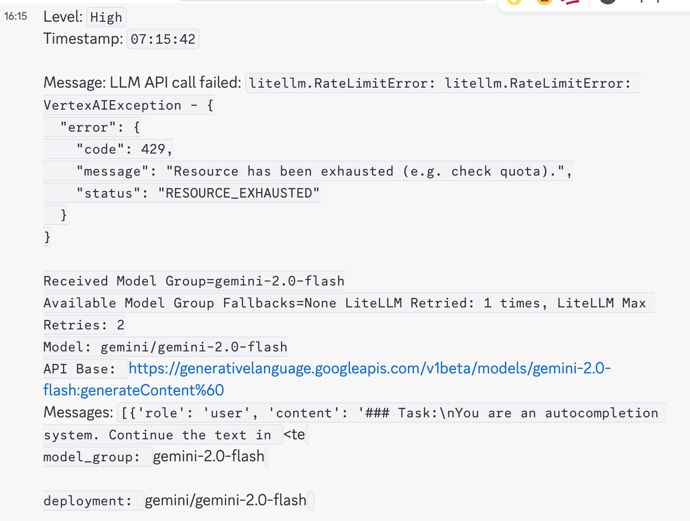
Task: Open the generativelanguage.googleapis.com API Base link
Action: [369, 368]
